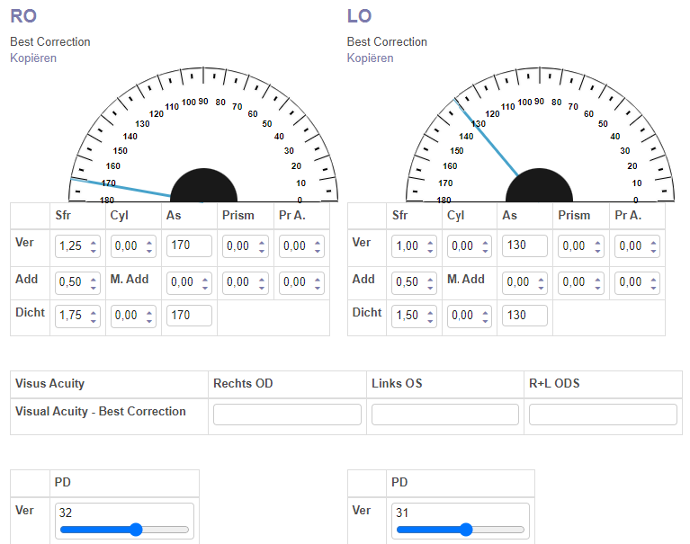Click R+L ODS visual acuity field
The width and height of the screenshot is (690, 544).
[603, 415]
